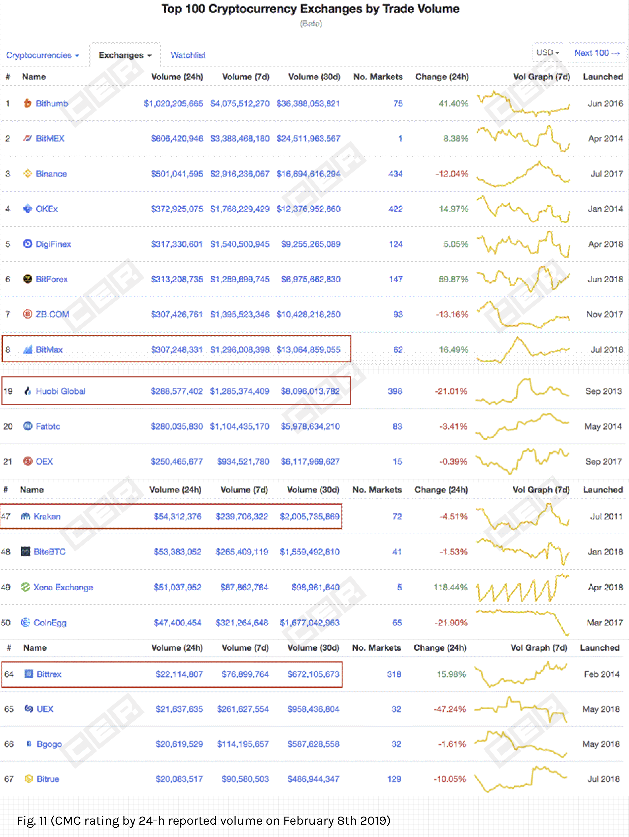
Task: Click the CoinEgg logo icon
Action: click(25, 622)
